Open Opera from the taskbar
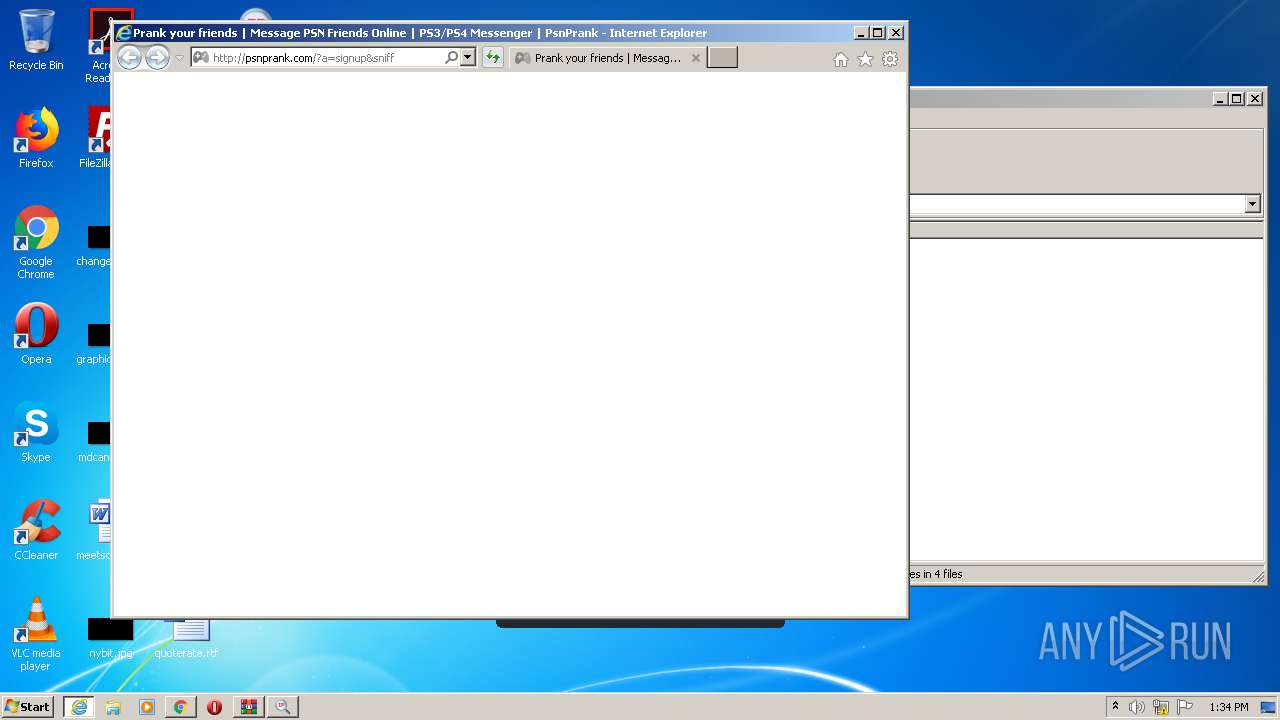The image size is (1280, 720). tap(214, 707)
